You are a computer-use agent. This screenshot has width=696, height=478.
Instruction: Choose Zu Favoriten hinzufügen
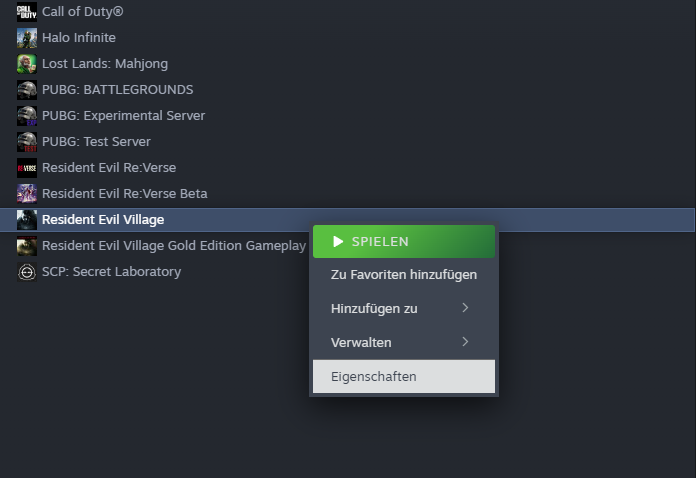click(x=404, y=275)
